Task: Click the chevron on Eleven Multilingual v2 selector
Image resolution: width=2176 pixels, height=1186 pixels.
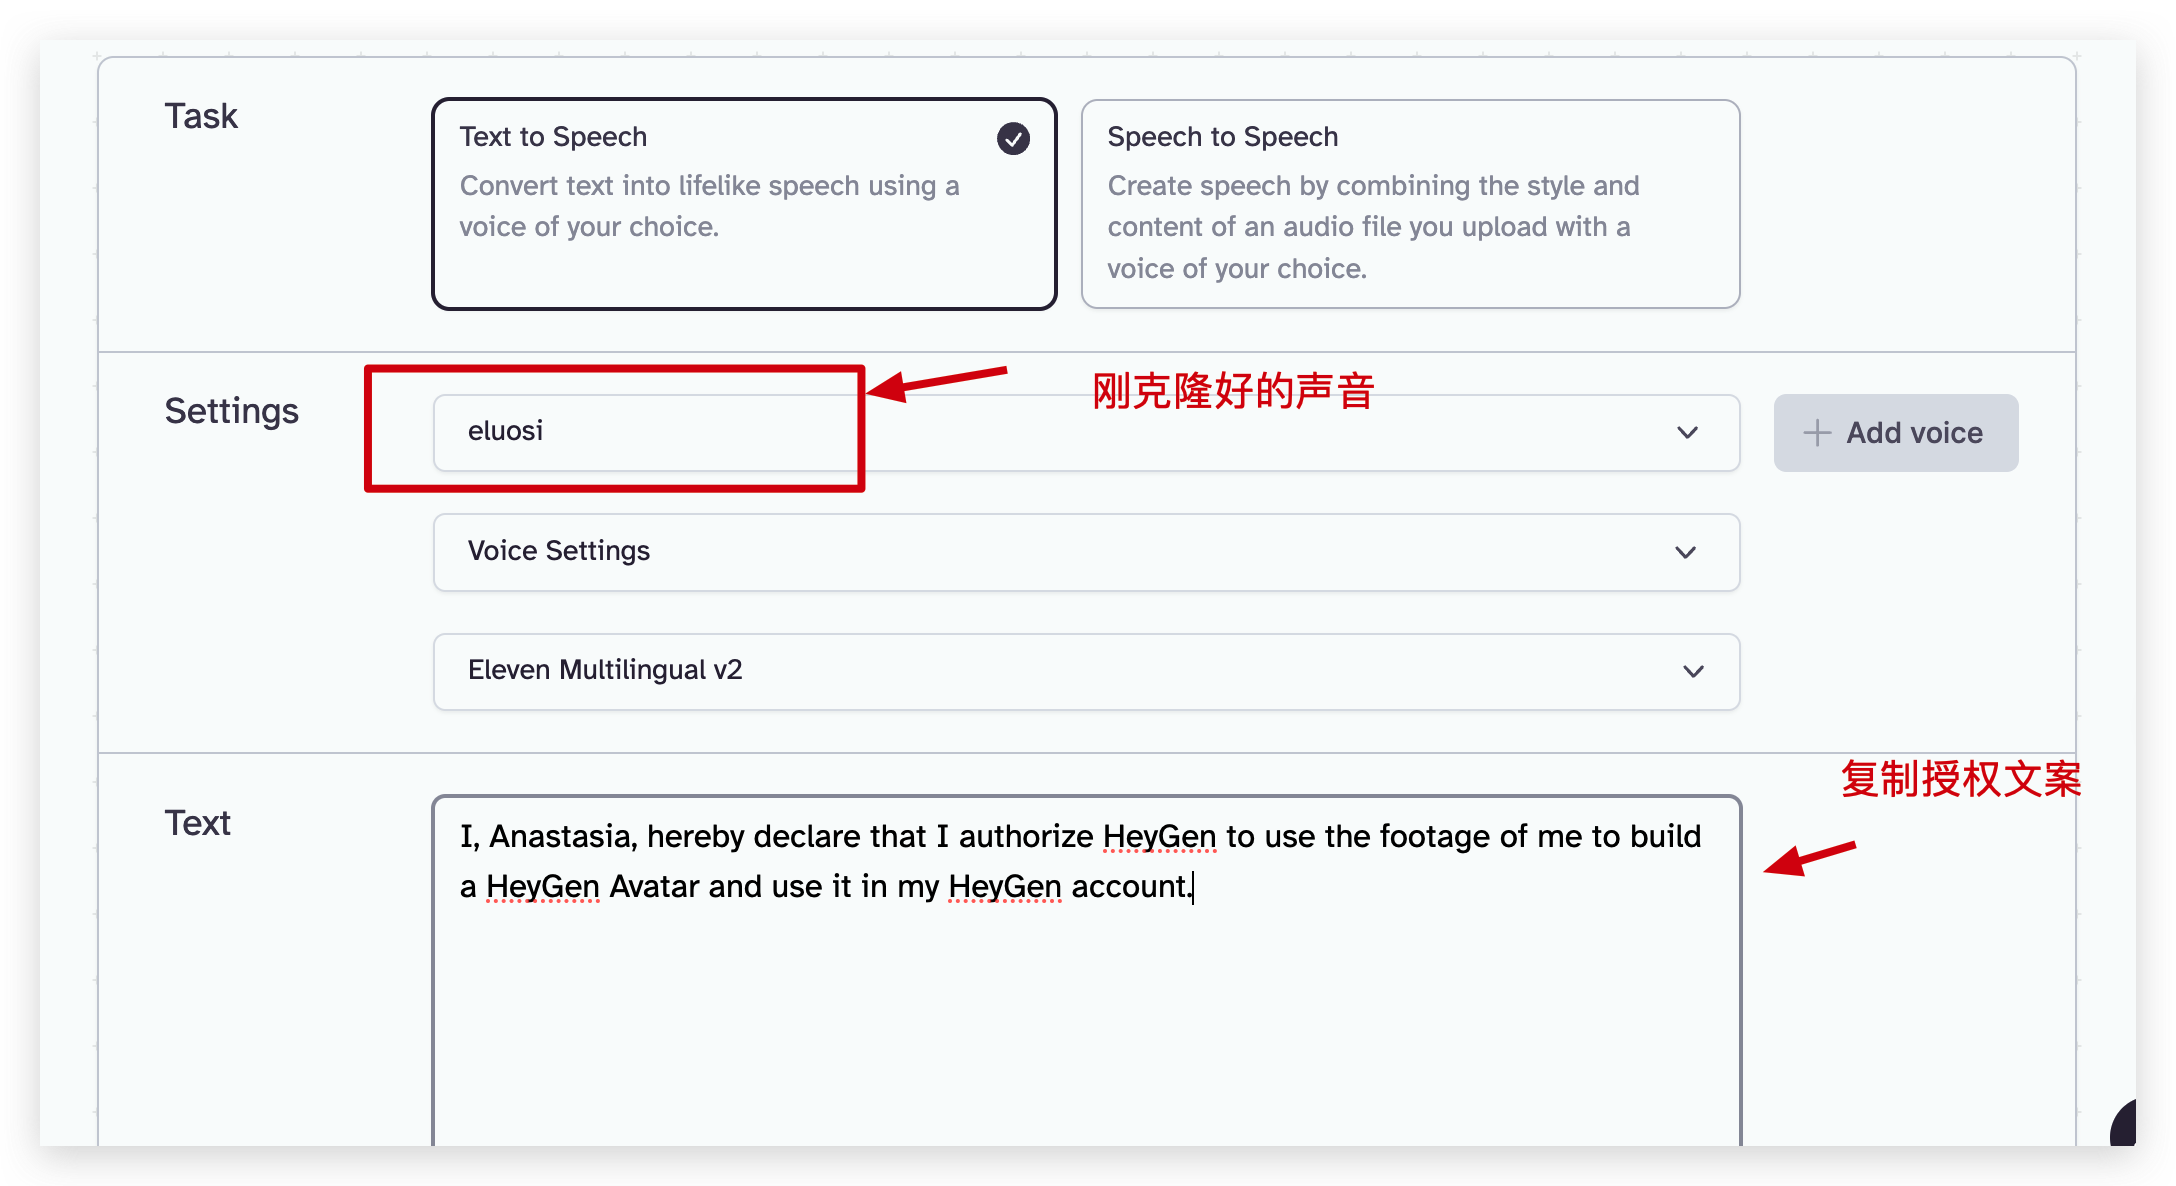Action: coord(1692,672)
